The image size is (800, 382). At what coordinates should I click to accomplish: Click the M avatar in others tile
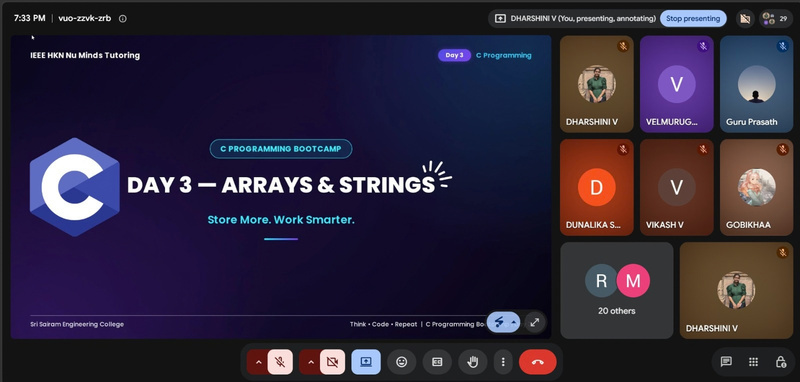(x=633, y=281)
